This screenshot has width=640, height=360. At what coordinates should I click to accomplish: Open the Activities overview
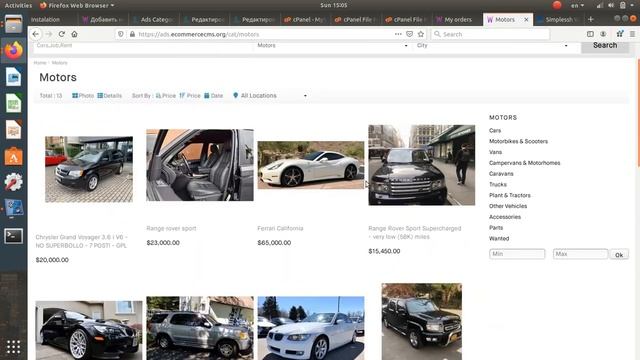[18, 5]
